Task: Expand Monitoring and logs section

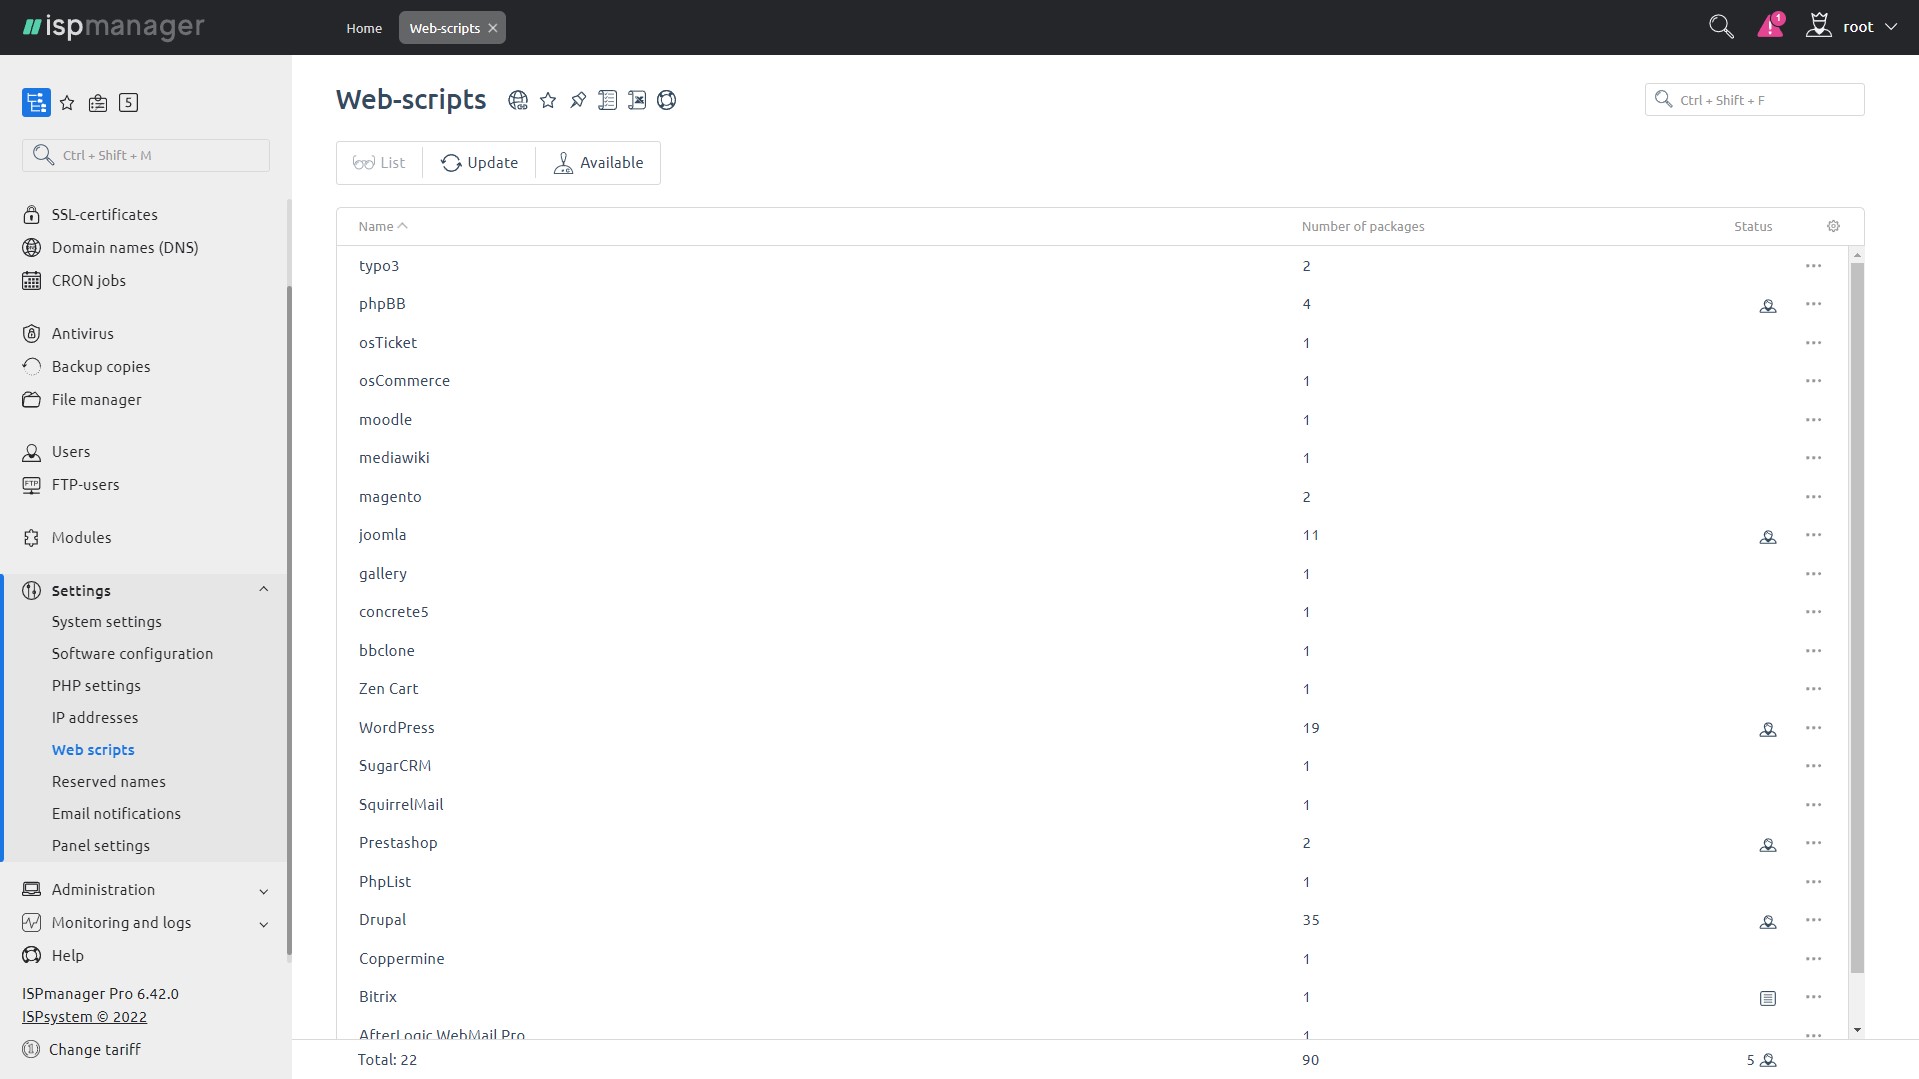Action: (x=263, y=924)
